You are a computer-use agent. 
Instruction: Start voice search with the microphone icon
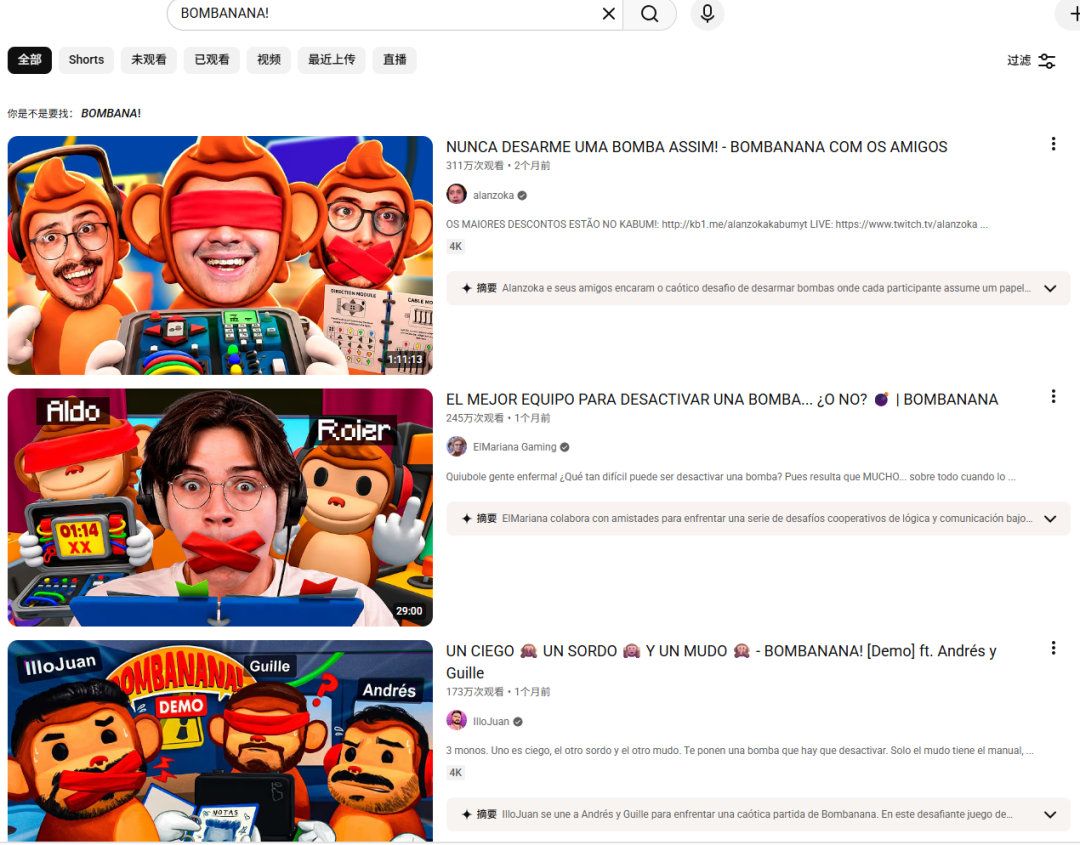(x=707, y=14)
